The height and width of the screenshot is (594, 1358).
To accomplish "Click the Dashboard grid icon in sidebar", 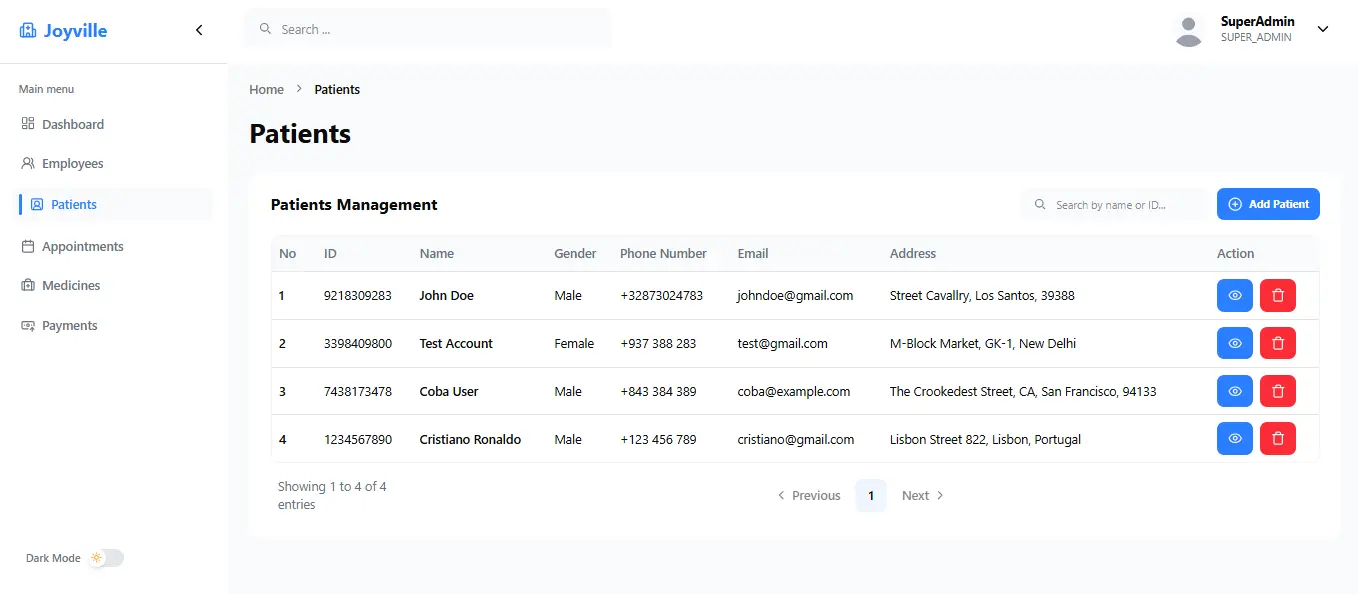I will coord(28,124).
